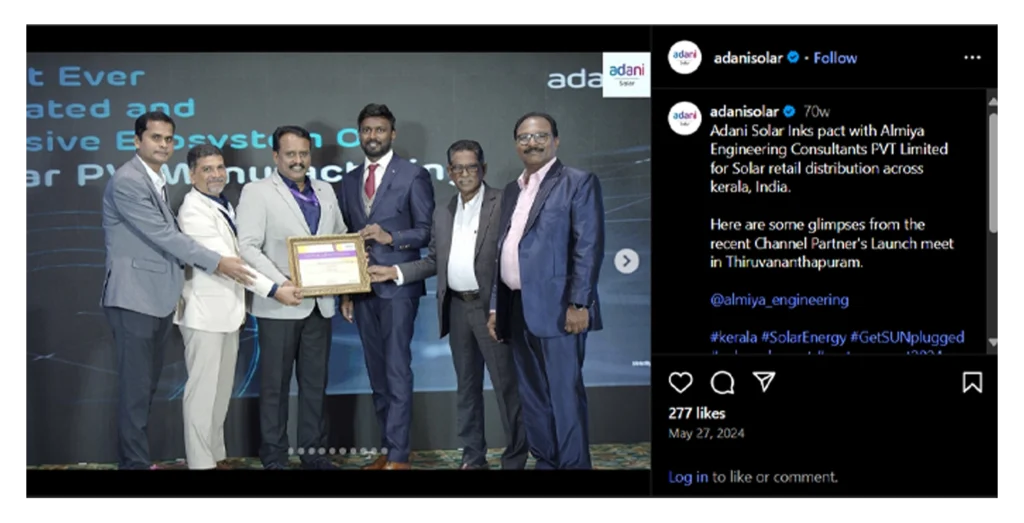The height and width of the screenshot is (523, 1024).
Task: Advance to next photo with arrow
Action: pyautogui.click(x=626, y=261)
